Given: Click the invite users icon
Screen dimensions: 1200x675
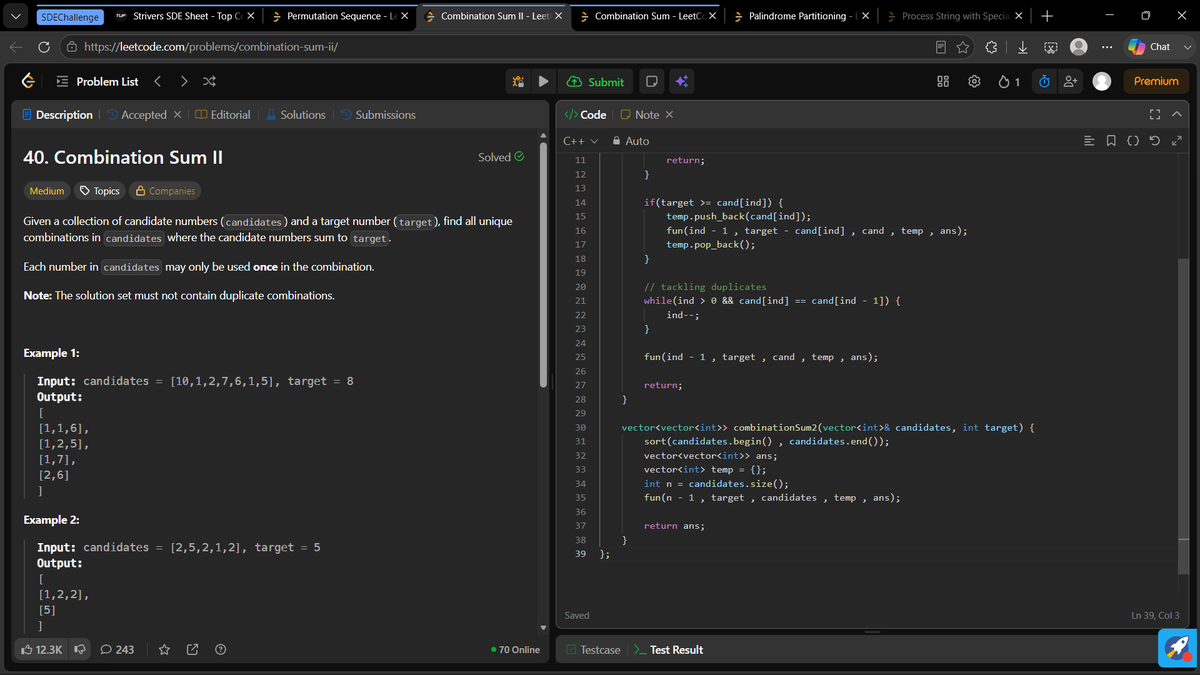Looking at the screenshot, I should coord(1069,82).
